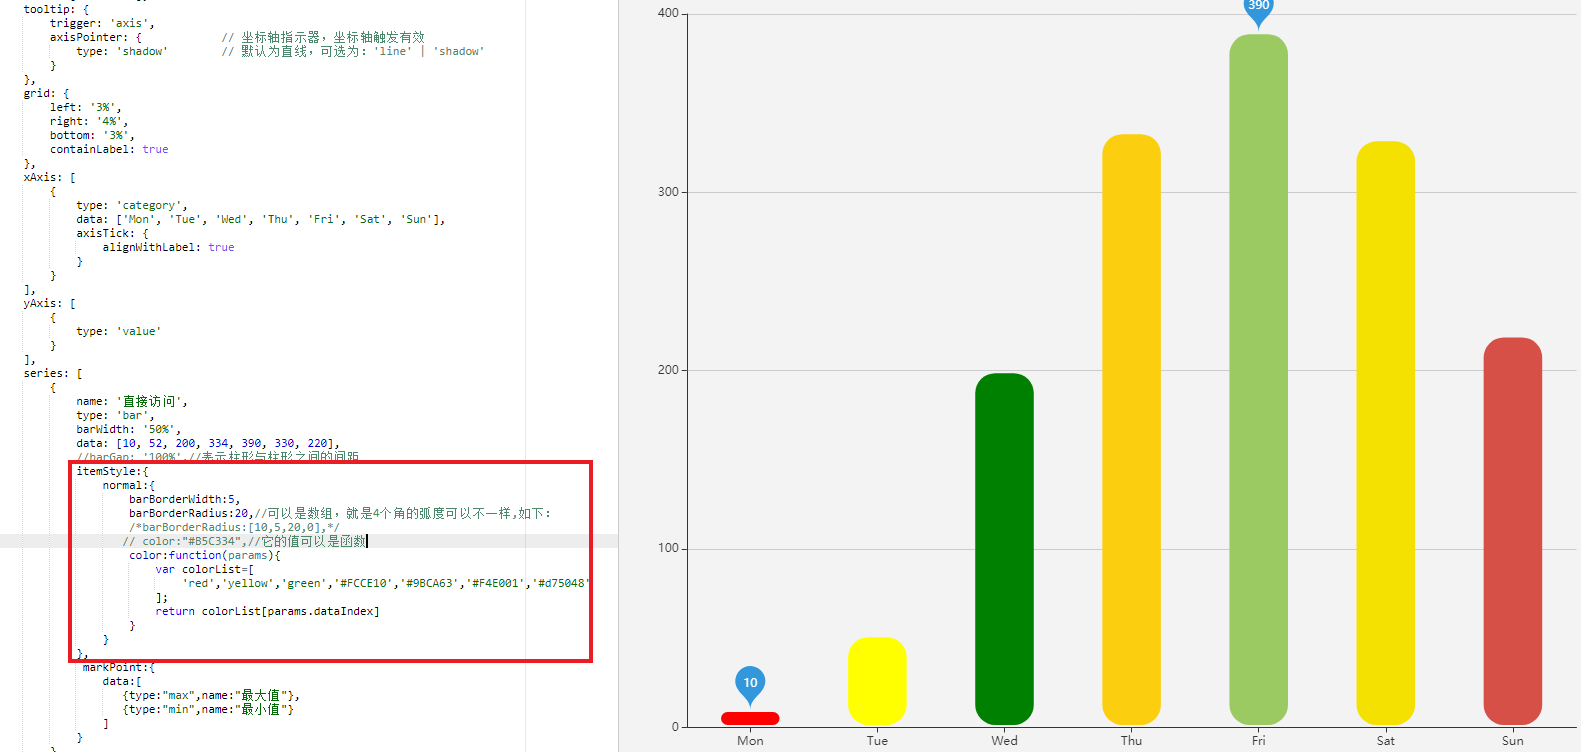Click the color list line starting with 'red'
This screenshot has height=752, width=1581.
(386, 583)
